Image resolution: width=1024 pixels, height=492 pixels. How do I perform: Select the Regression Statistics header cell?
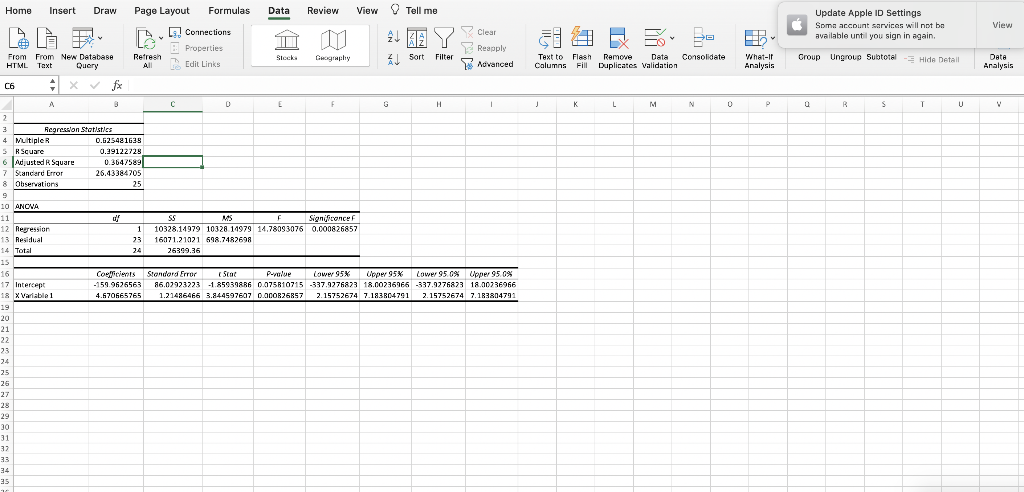click(78, 129)
